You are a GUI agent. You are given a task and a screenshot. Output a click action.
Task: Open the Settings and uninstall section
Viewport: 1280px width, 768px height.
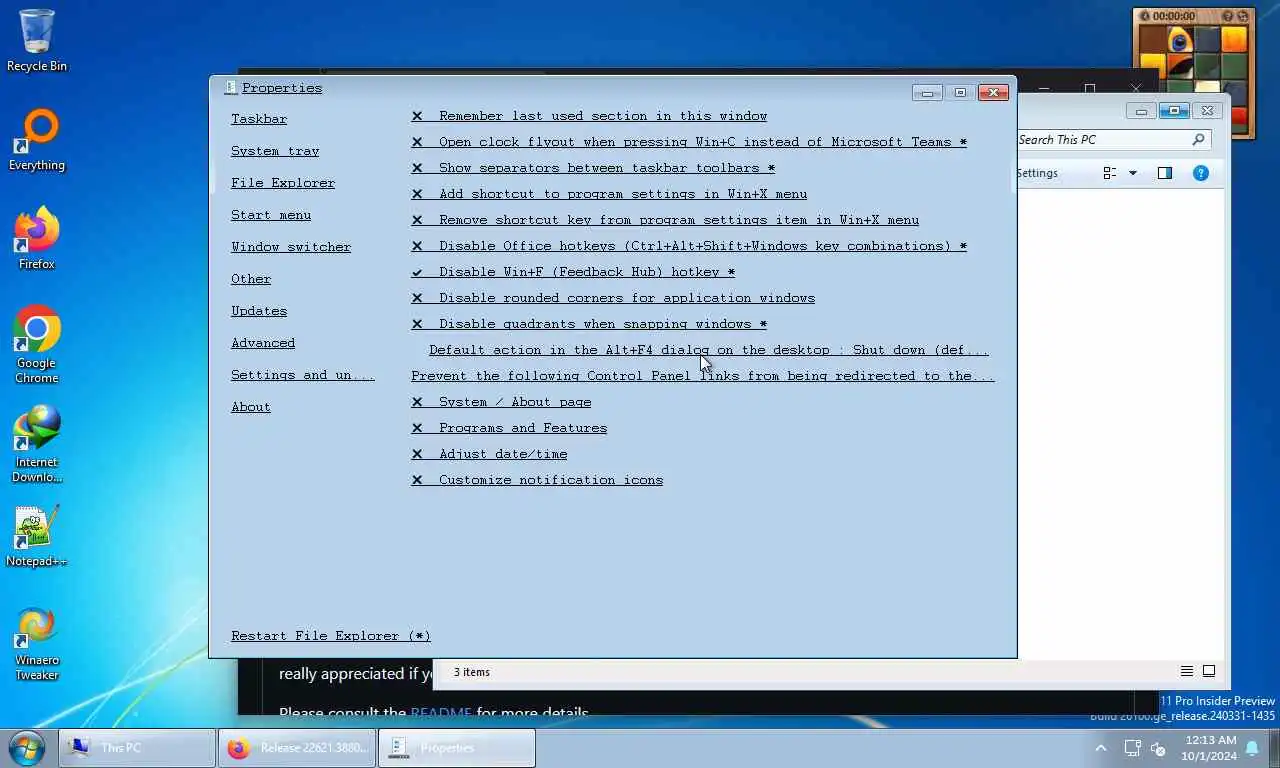click(303, 375)
